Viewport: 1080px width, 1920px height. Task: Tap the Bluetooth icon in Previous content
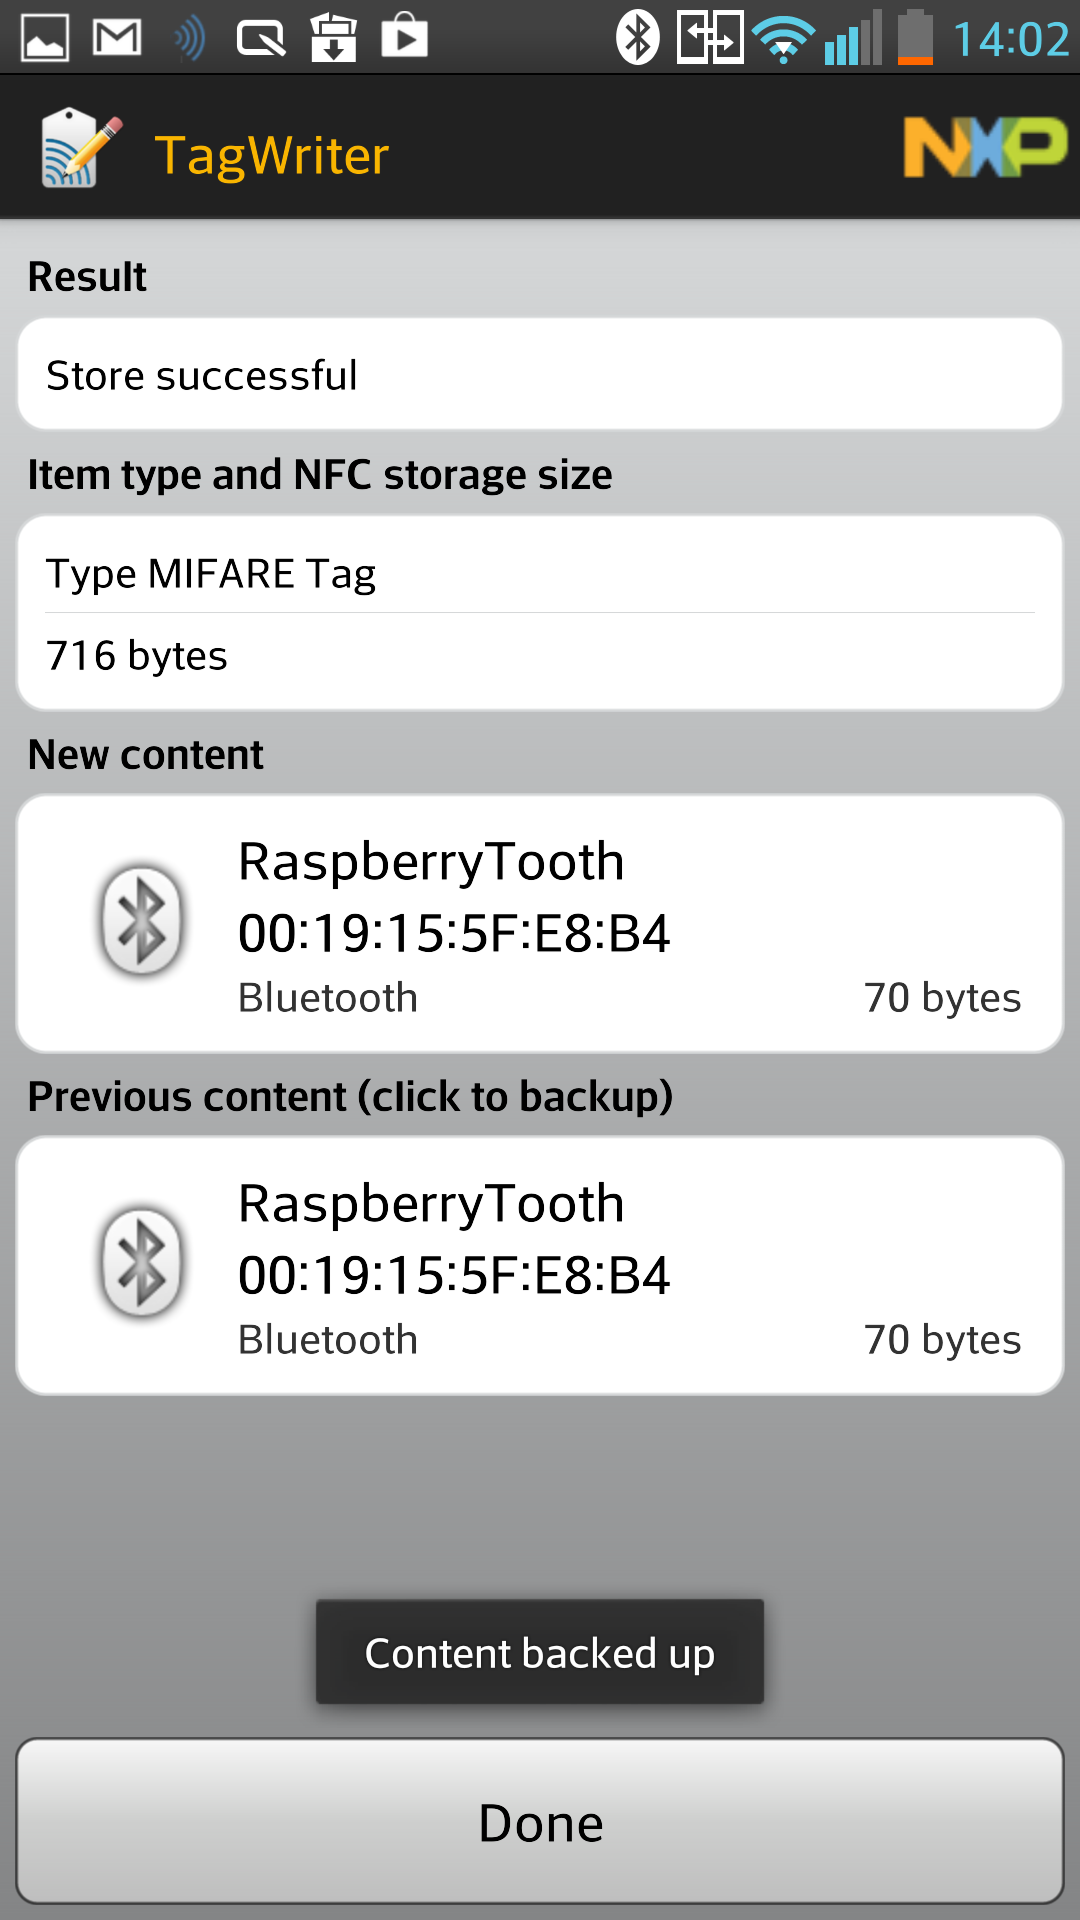click(x=141, y=1264)
